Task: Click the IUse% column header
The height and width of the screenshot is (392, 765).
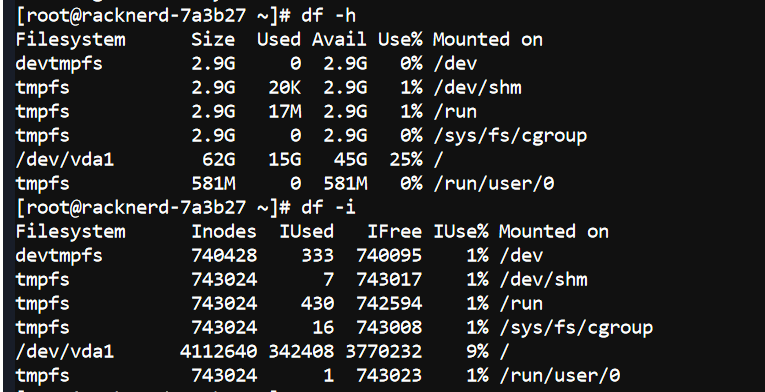Action: pos(461,231)
